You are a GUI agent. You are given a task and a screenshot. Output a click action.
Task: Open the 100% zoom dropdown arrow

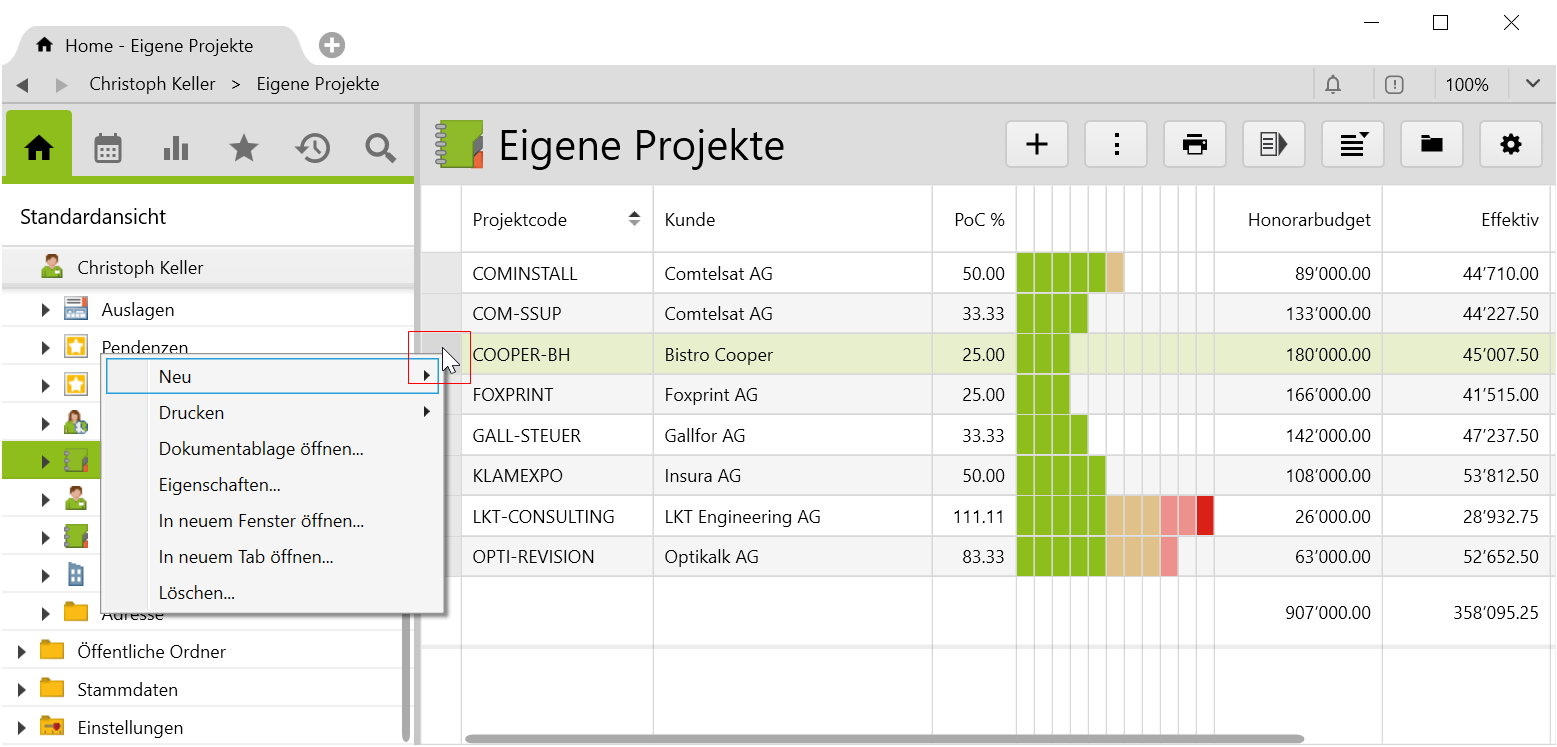(x=1532, y=84)
